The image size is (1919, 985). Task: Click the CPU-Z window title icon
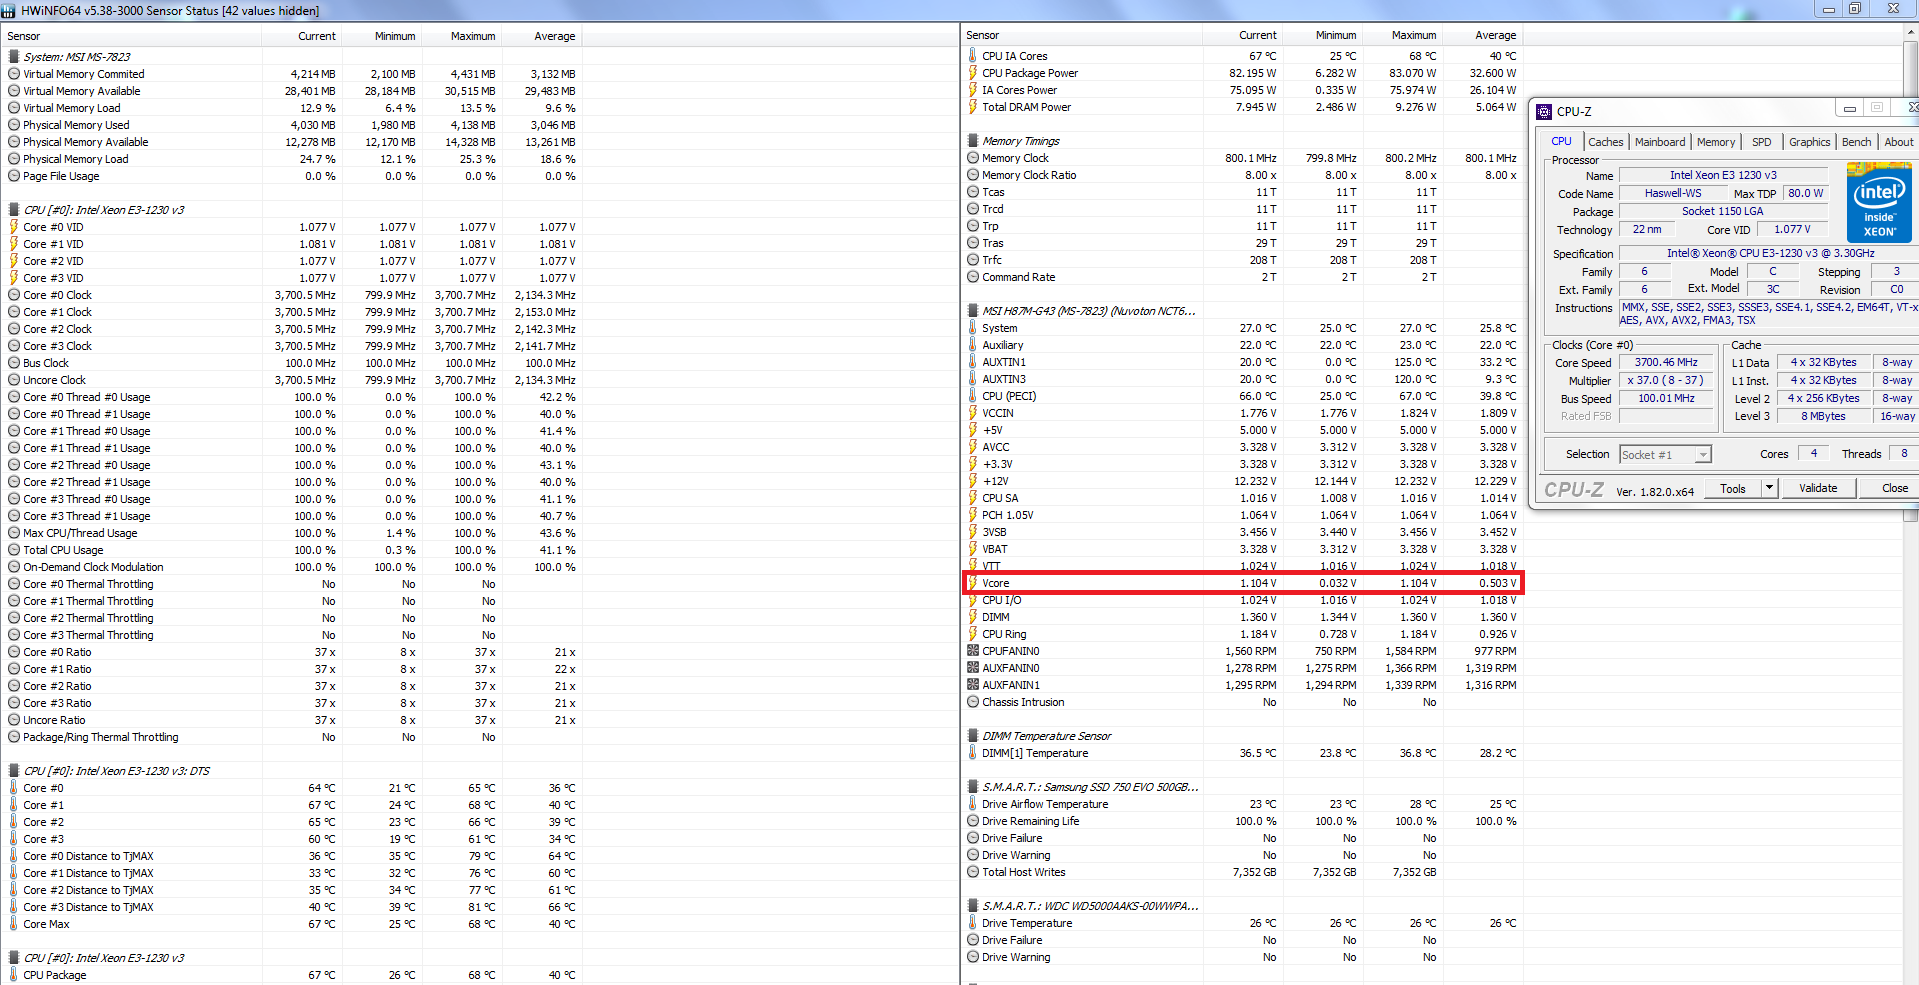[x=1544, y=111]
